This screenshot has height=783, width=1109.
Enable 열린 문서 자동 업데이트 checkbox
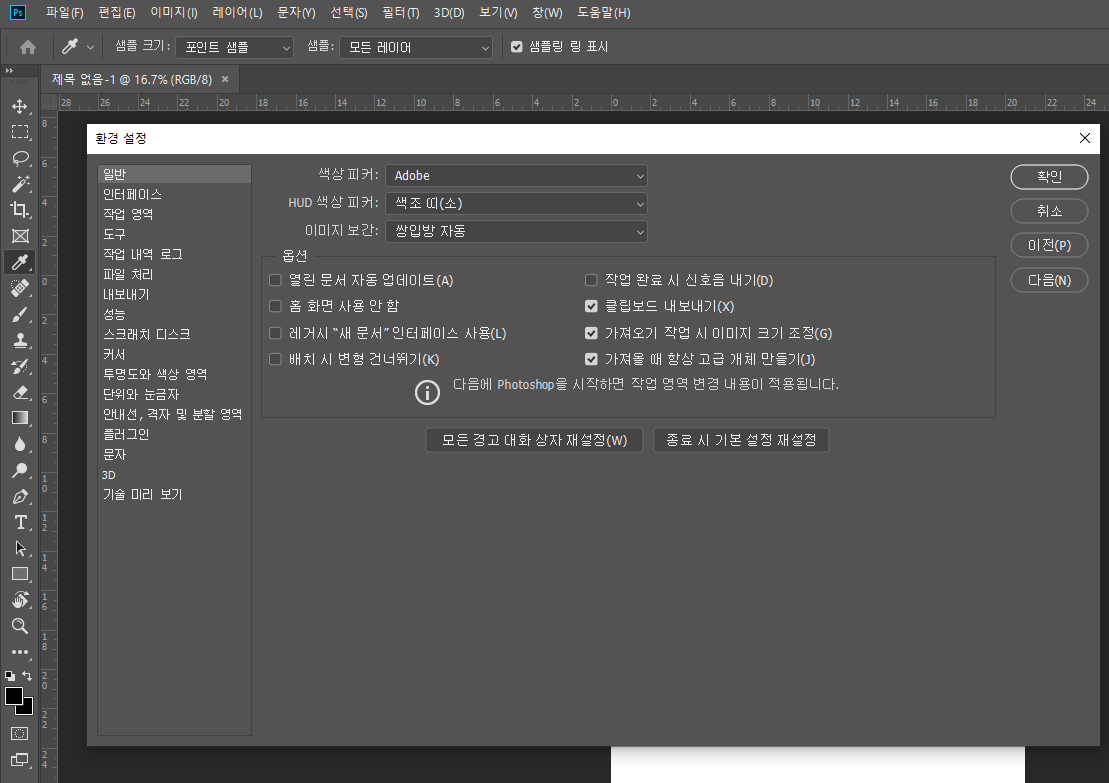click(x=275, y=280)
